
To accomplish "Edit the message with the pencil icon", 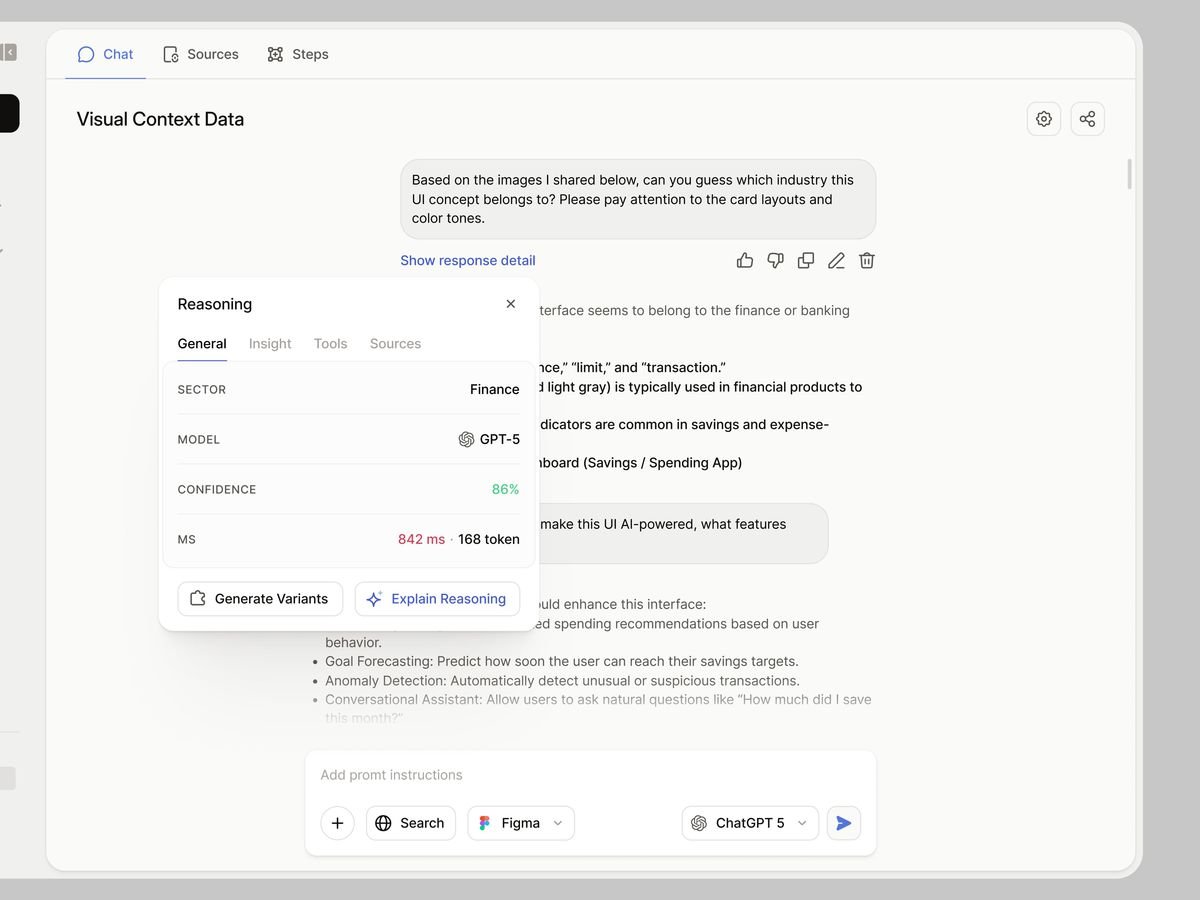I will pos(836,260).
